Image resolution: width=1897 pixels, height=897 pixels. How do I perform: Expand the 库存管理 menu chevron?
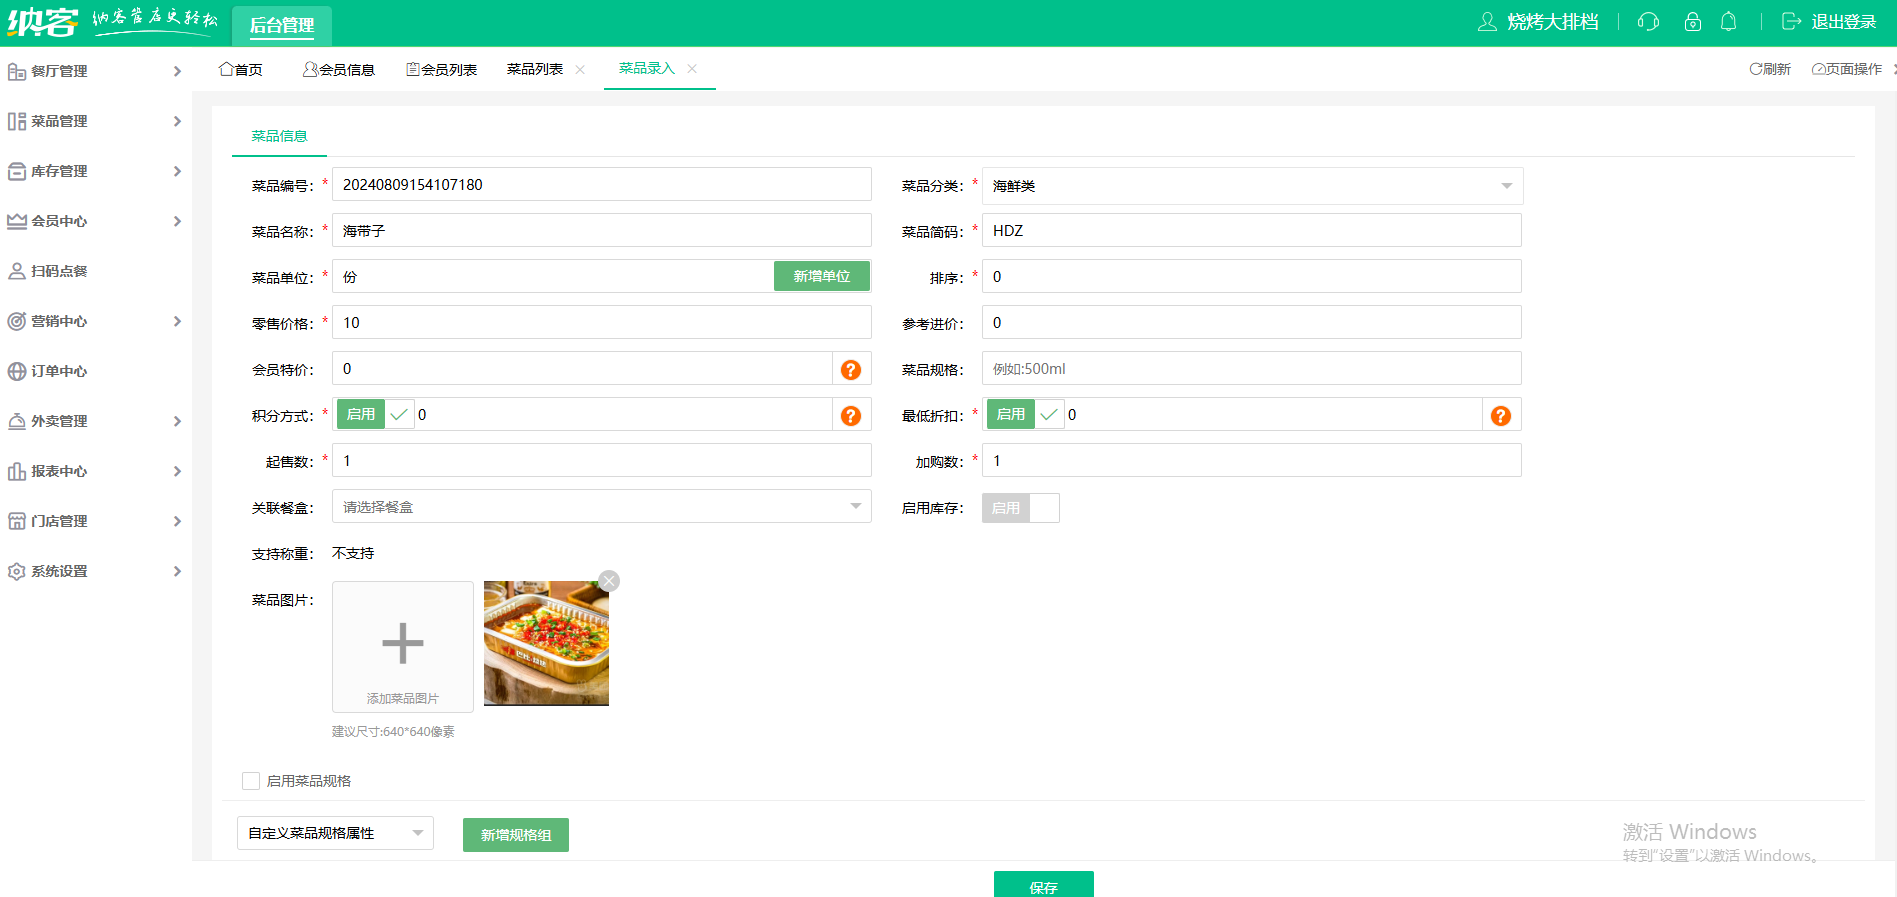[x=177, y=171]
